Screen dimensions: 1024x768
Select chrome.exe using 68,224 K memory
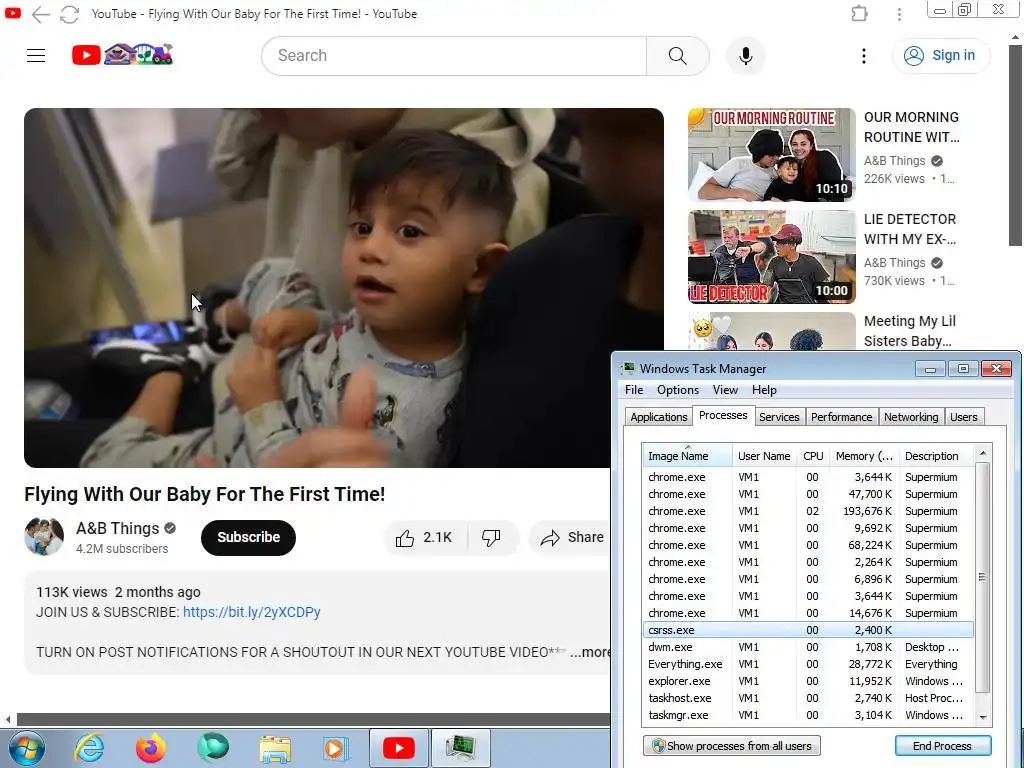[808, 545]
